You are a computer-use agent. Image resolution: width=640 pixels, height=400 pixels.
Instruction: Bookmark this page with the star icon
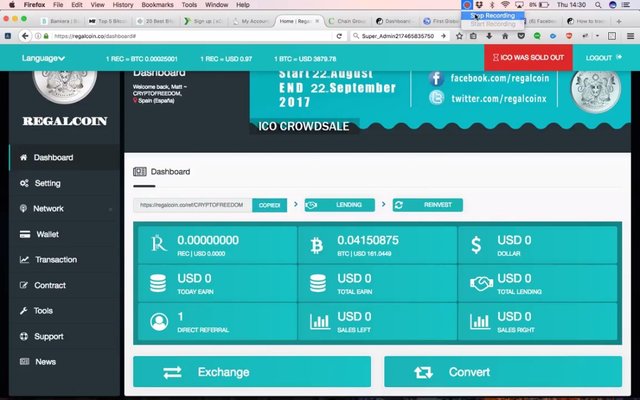[459, 36]
